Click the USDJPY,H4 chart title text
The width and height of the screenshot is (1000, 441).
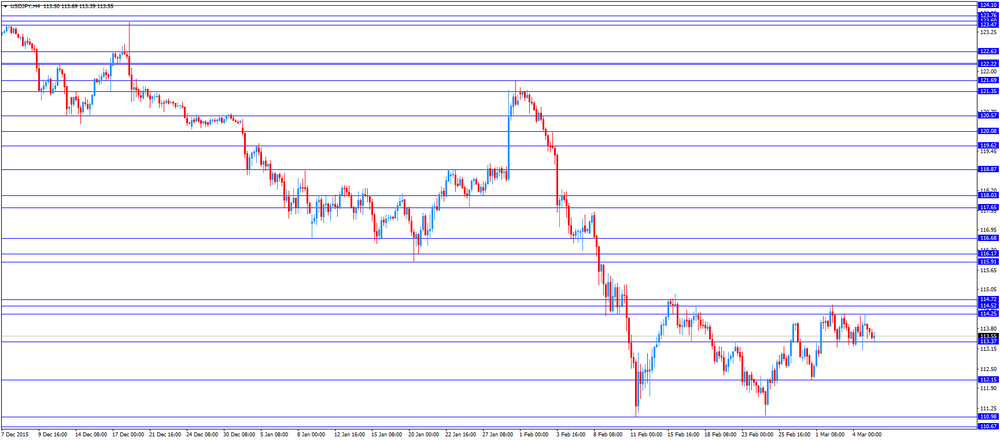click(26, 6)
